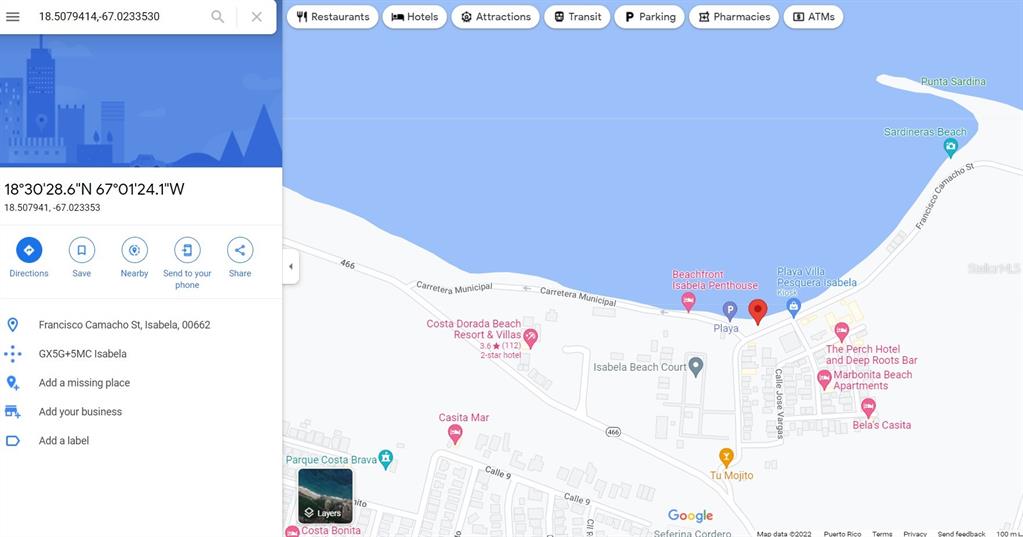This screenshot has width=1023, height=537.
Task: Find Nearby places
Action: click(134, 250)
